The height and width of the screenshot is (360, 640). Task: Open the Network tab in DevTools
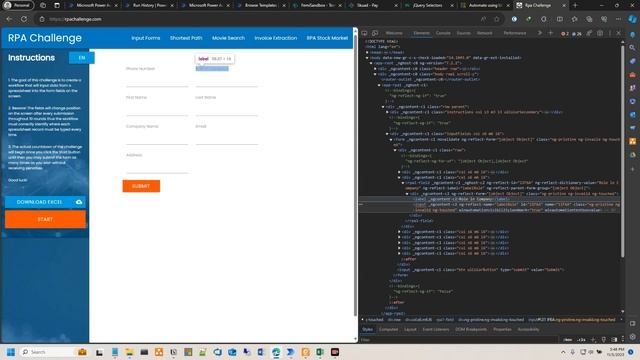pyautogui.click(x=484, y=33)
